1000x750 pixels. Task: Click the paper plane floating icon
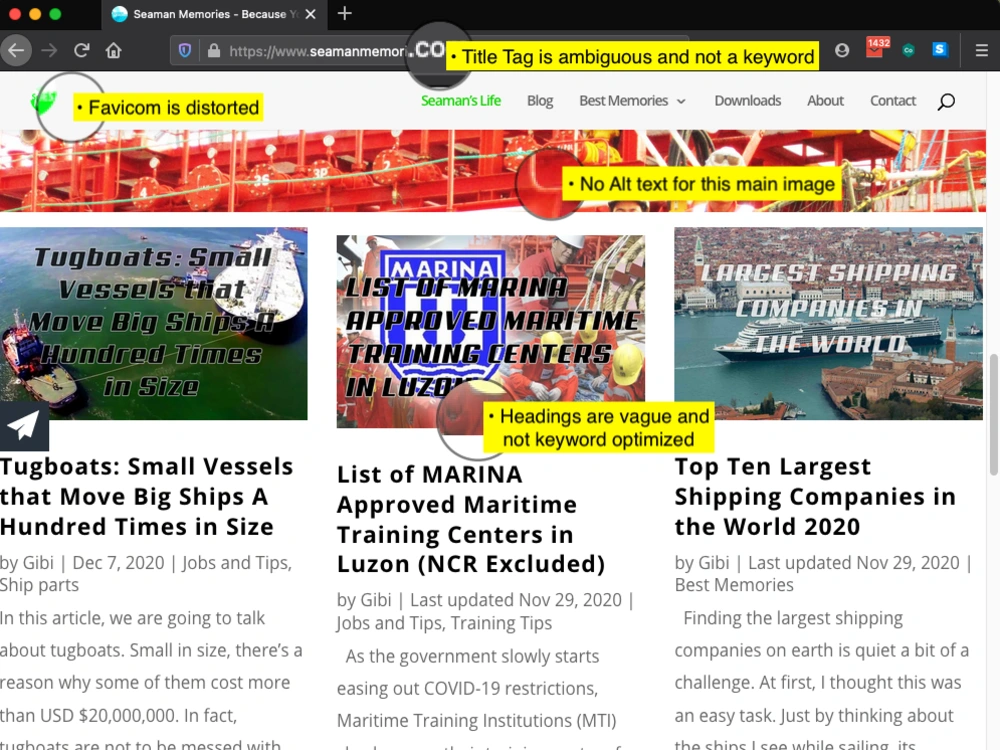pos(24,425)
